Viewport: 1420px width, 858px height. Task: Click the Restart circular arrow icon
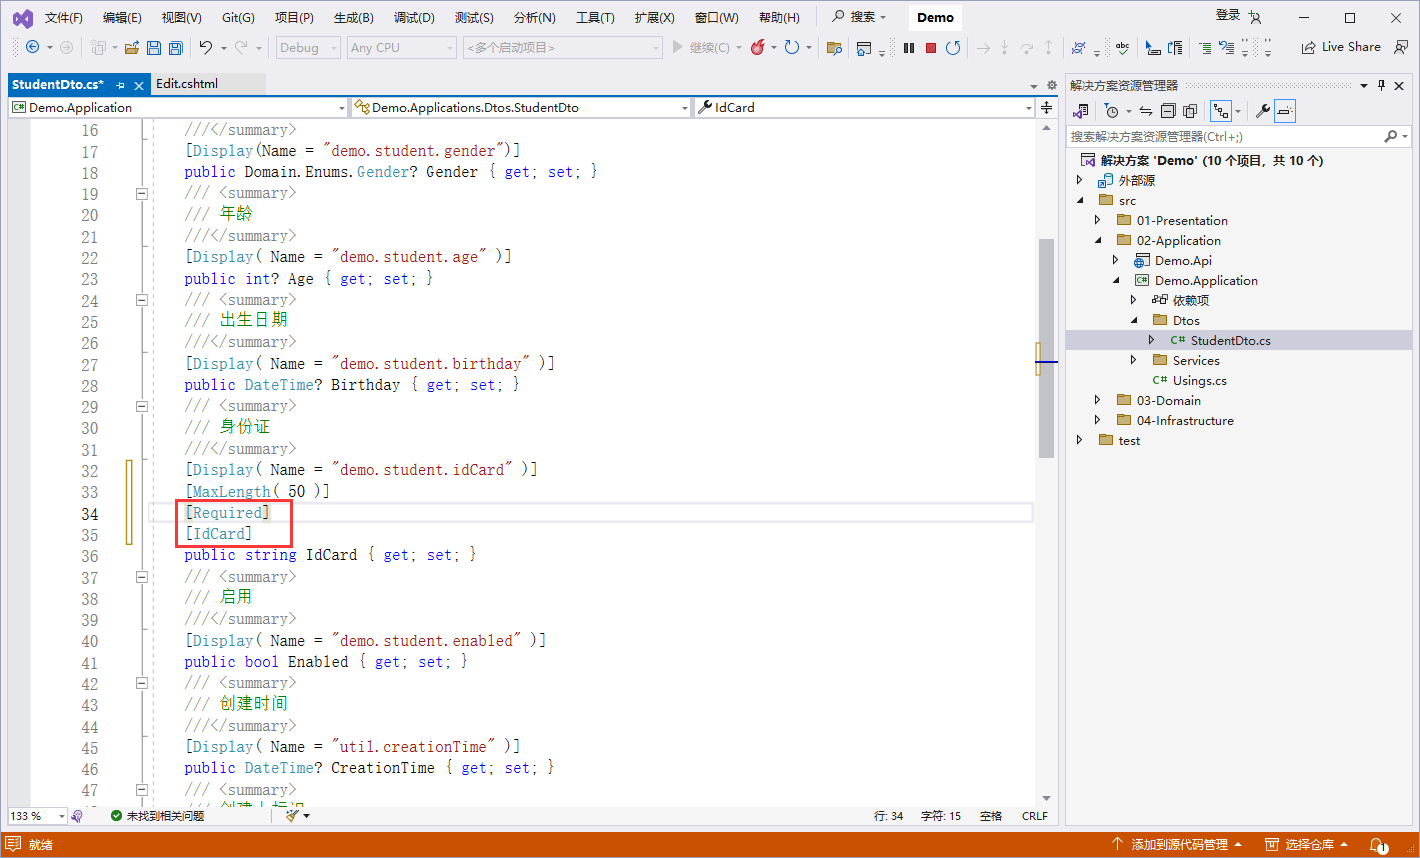pyautogui.click(x=791, y=47)
